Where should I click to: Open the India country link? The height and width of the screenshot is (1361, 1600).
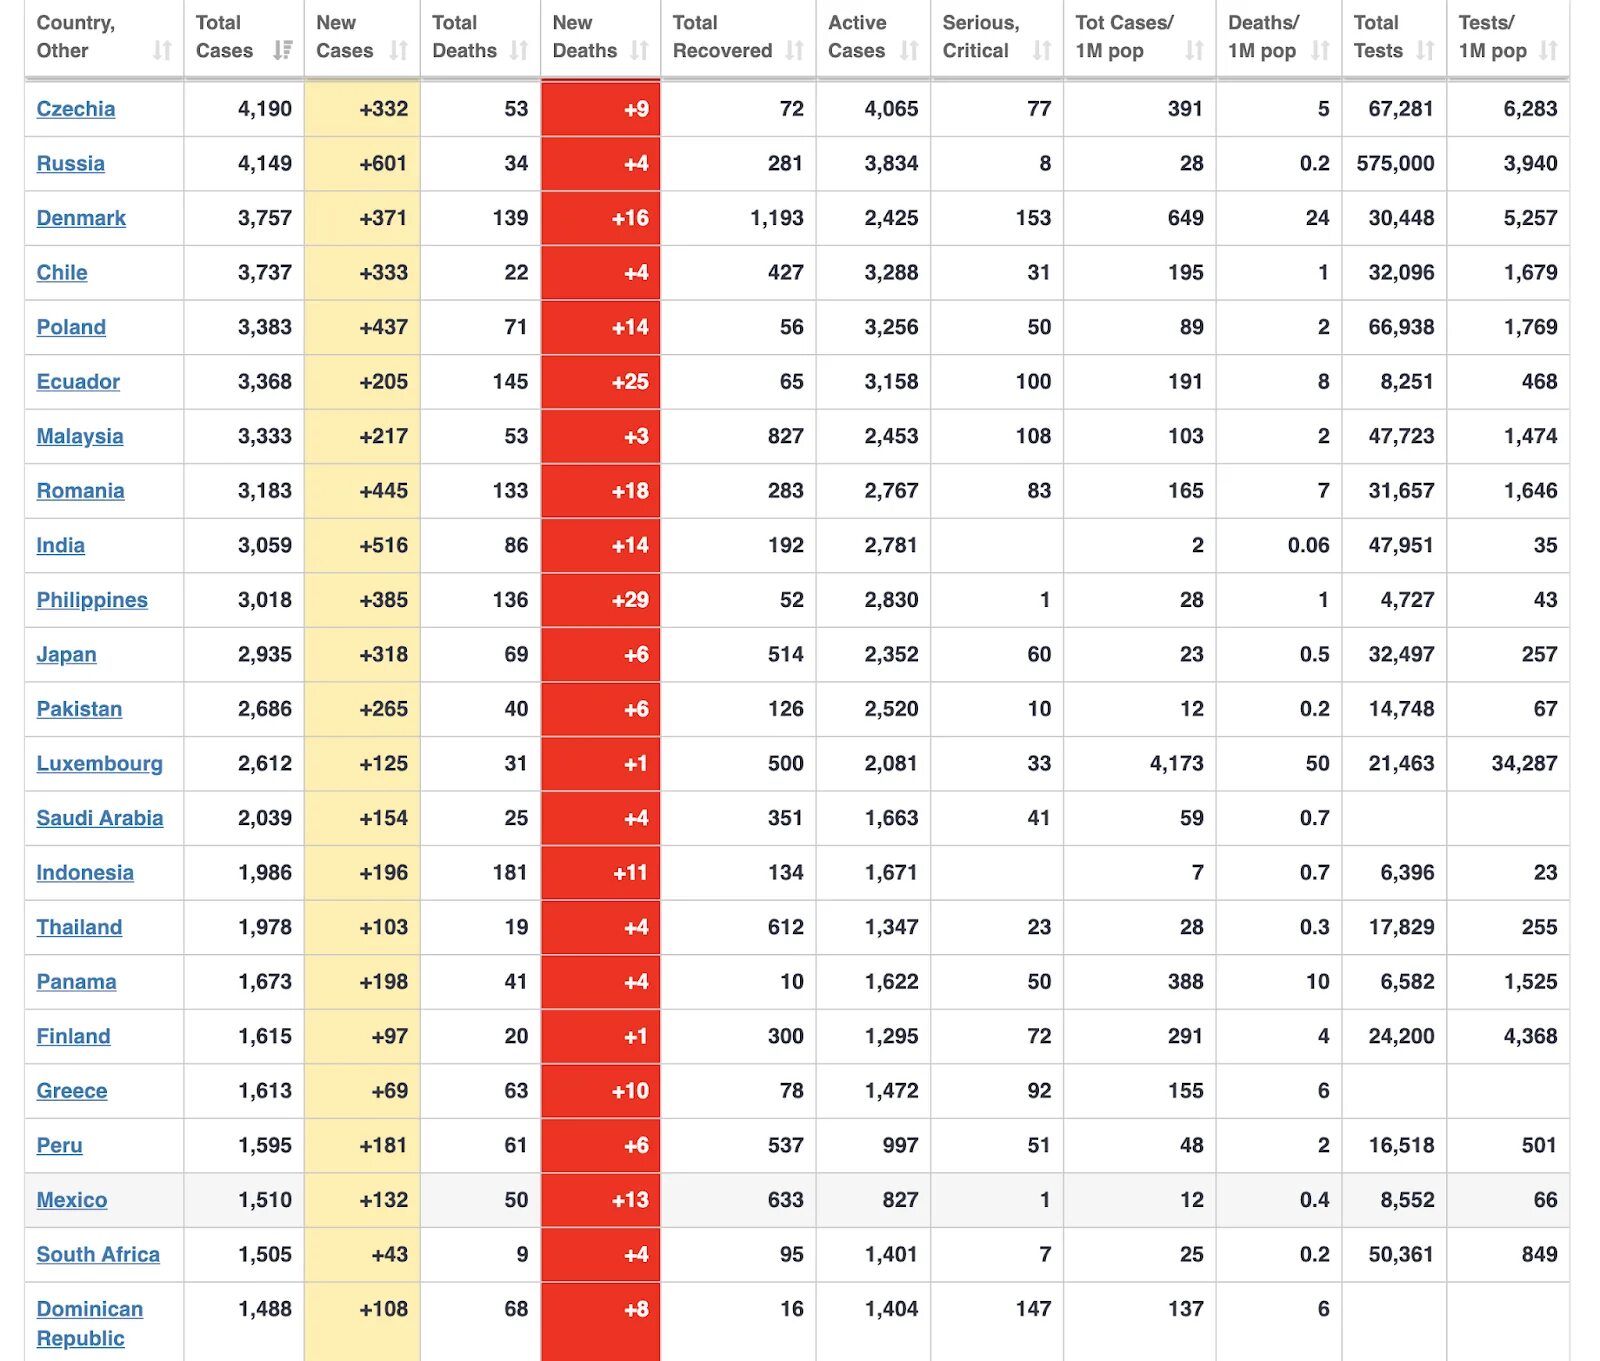tap(60, 546)
